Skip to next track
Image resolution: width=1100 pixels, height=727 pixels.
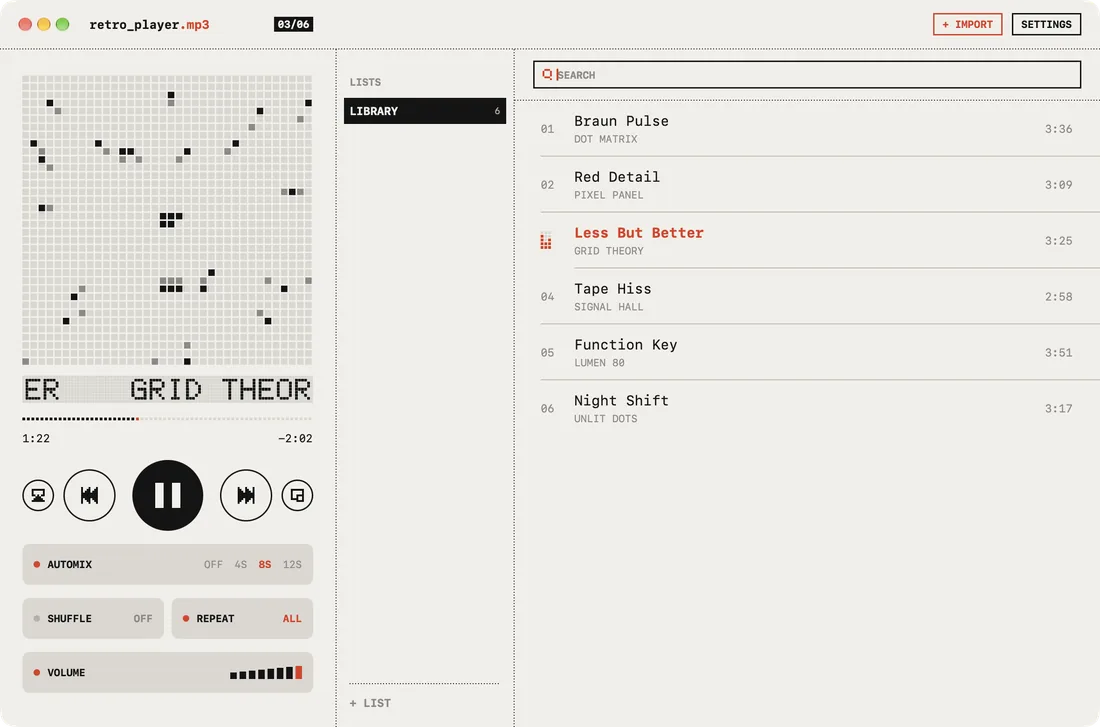click(x=246, y=495)
